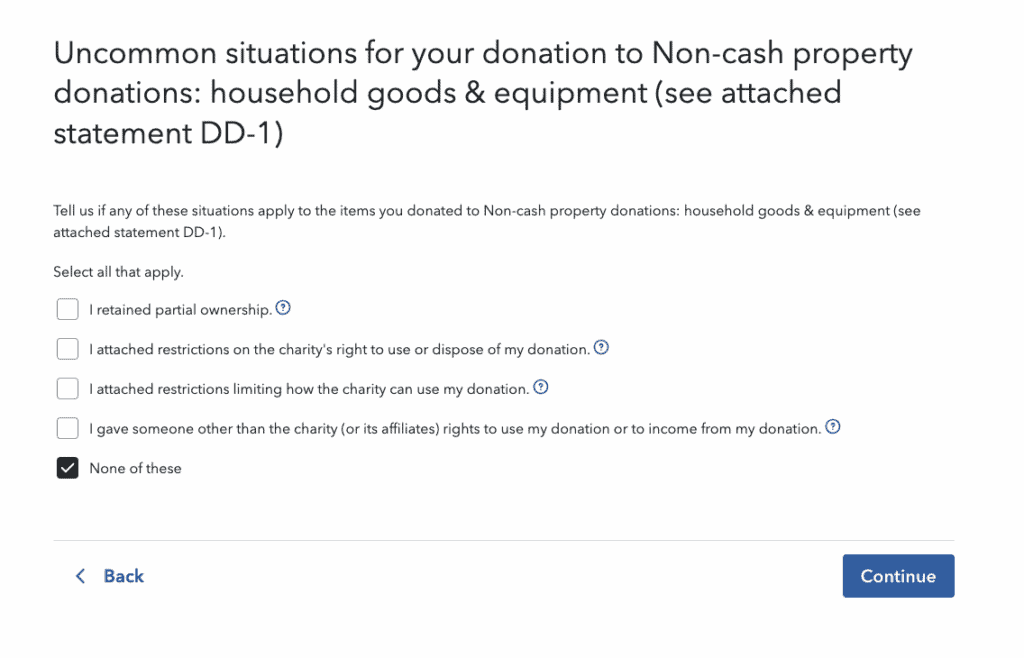
Task: Check the retained partial ownership box
Action: coord(67,310)
